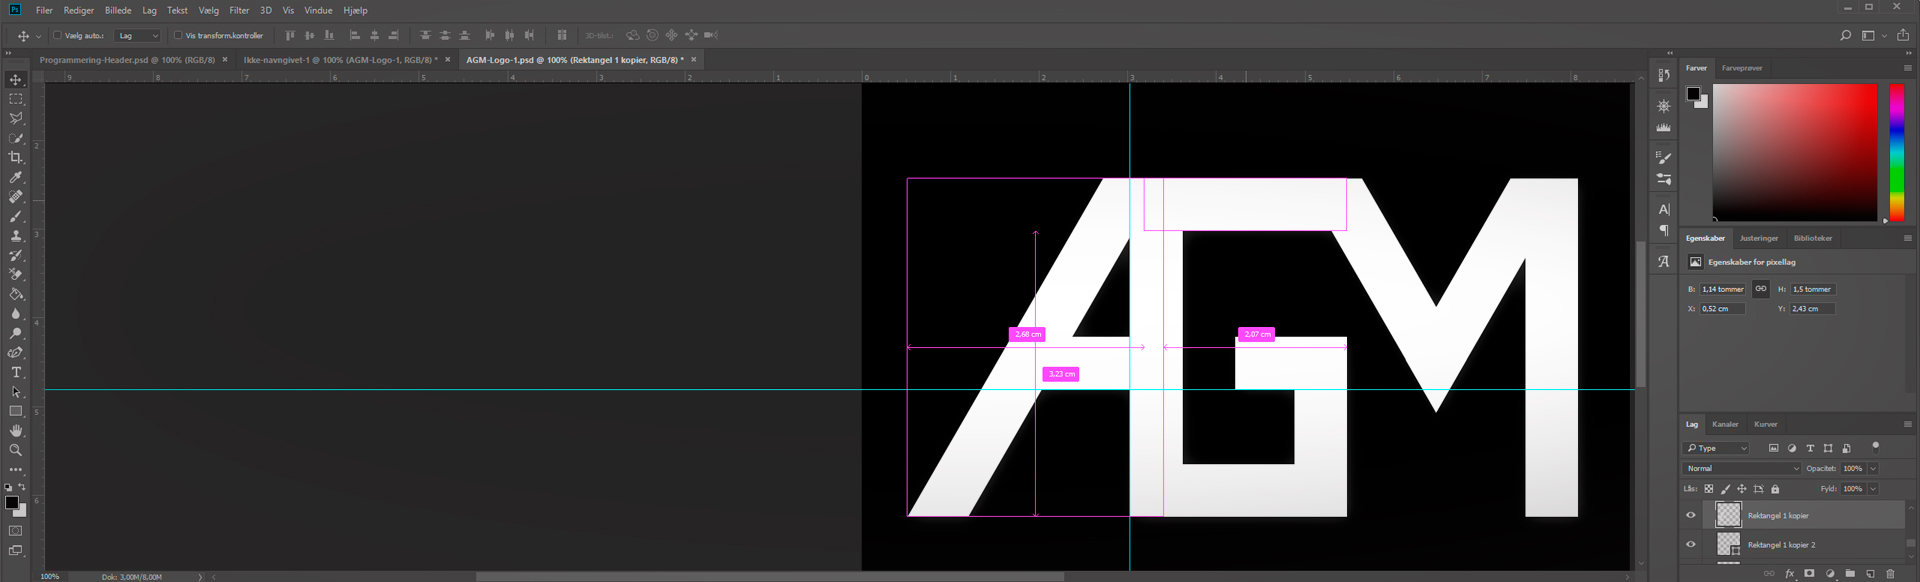The image size is (1920, 582).
Task: Open the Filter menu
Action: [239, 10]
